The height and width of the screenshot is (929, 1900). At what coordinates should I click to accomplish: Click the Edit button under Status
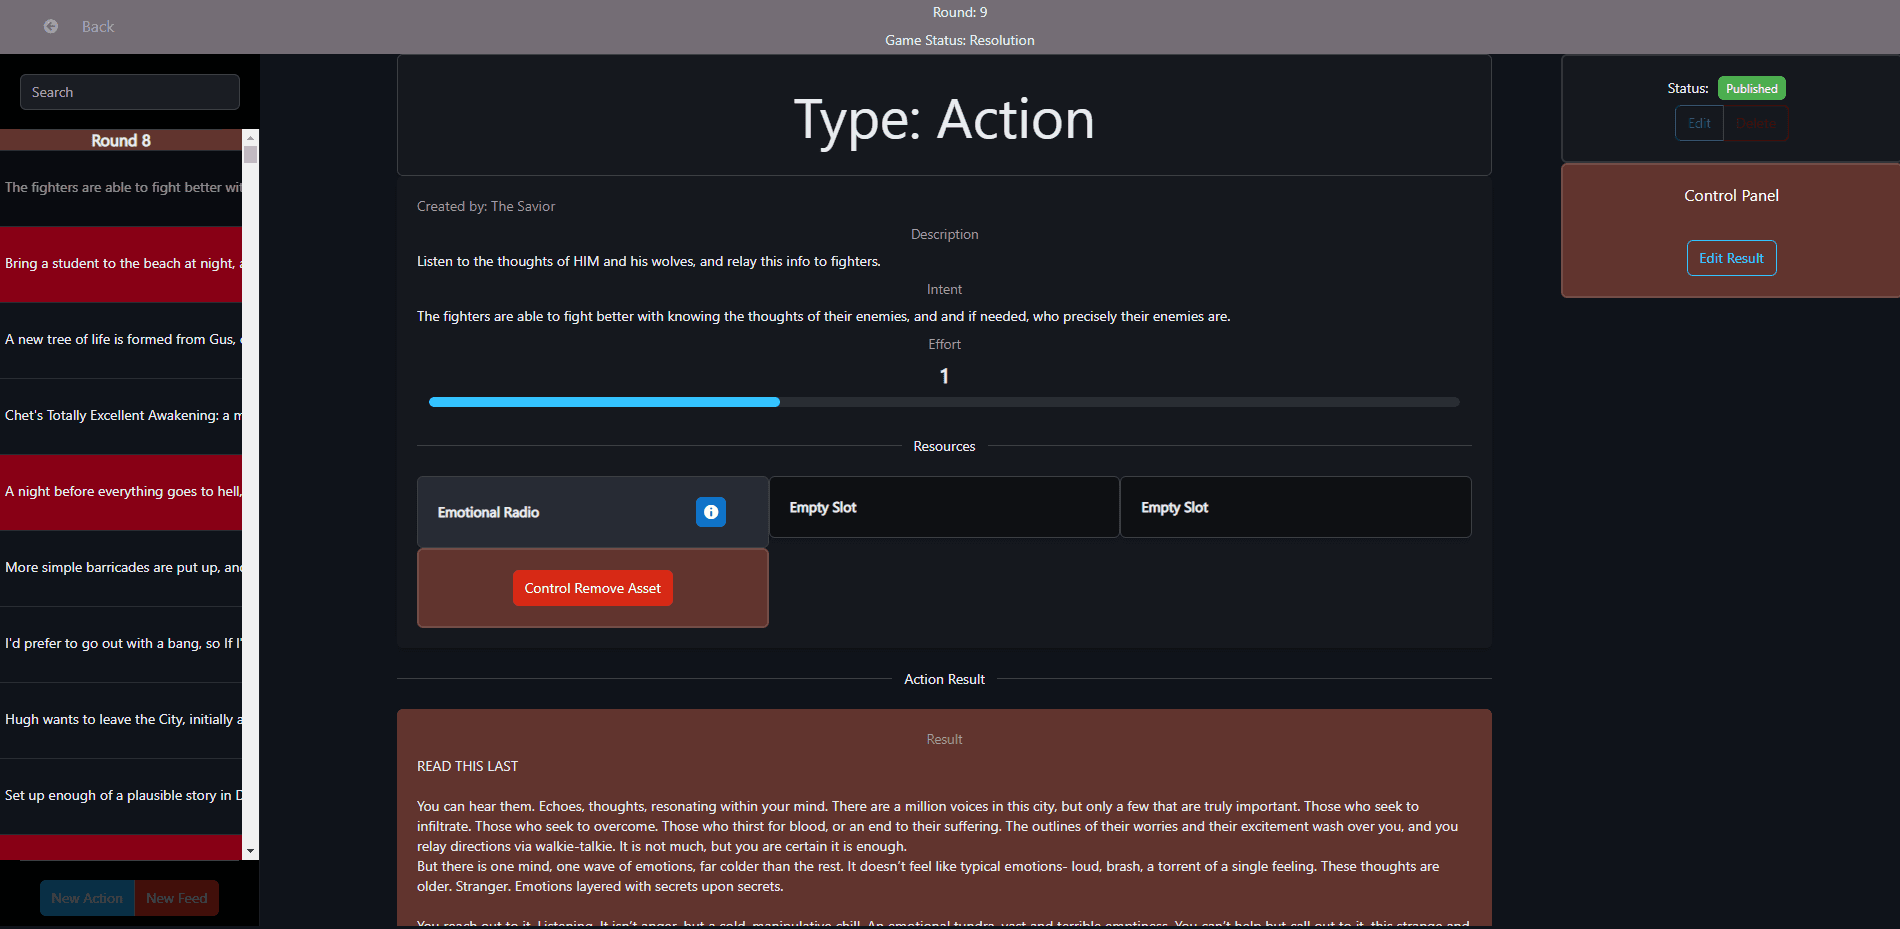(x=1699, y=123)
